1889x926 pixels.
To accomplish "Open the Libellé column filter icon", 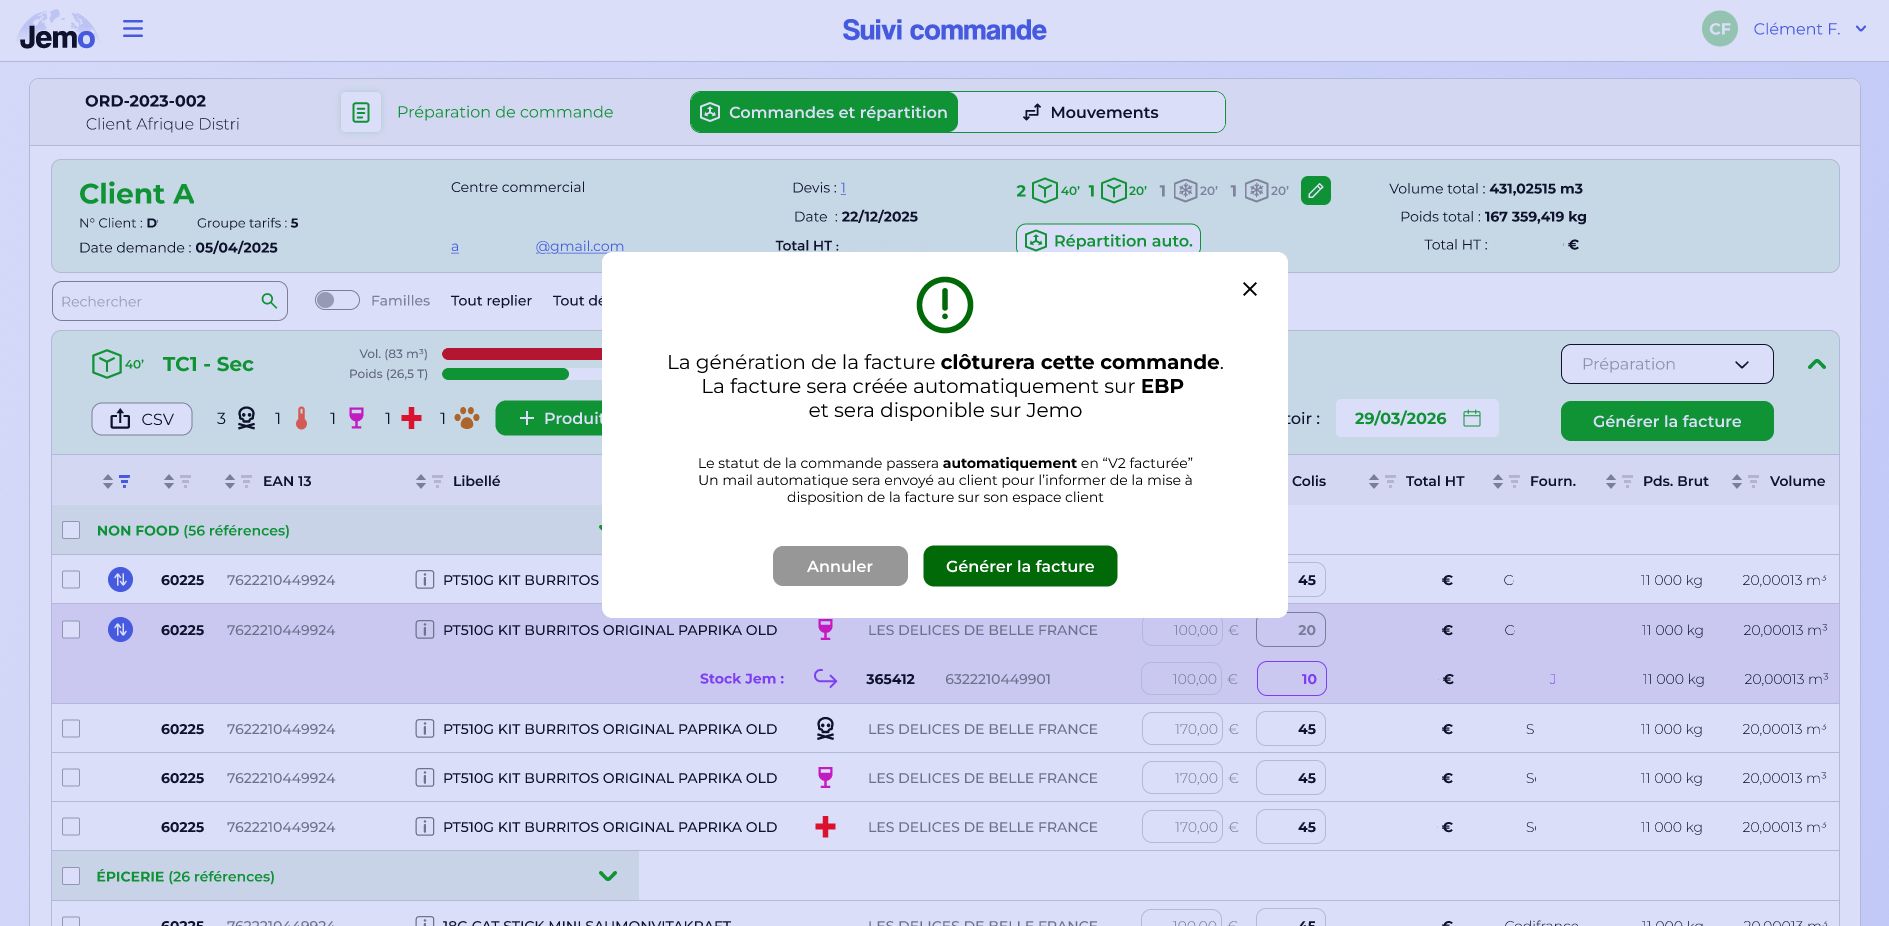I will click(x=437, y=481).
